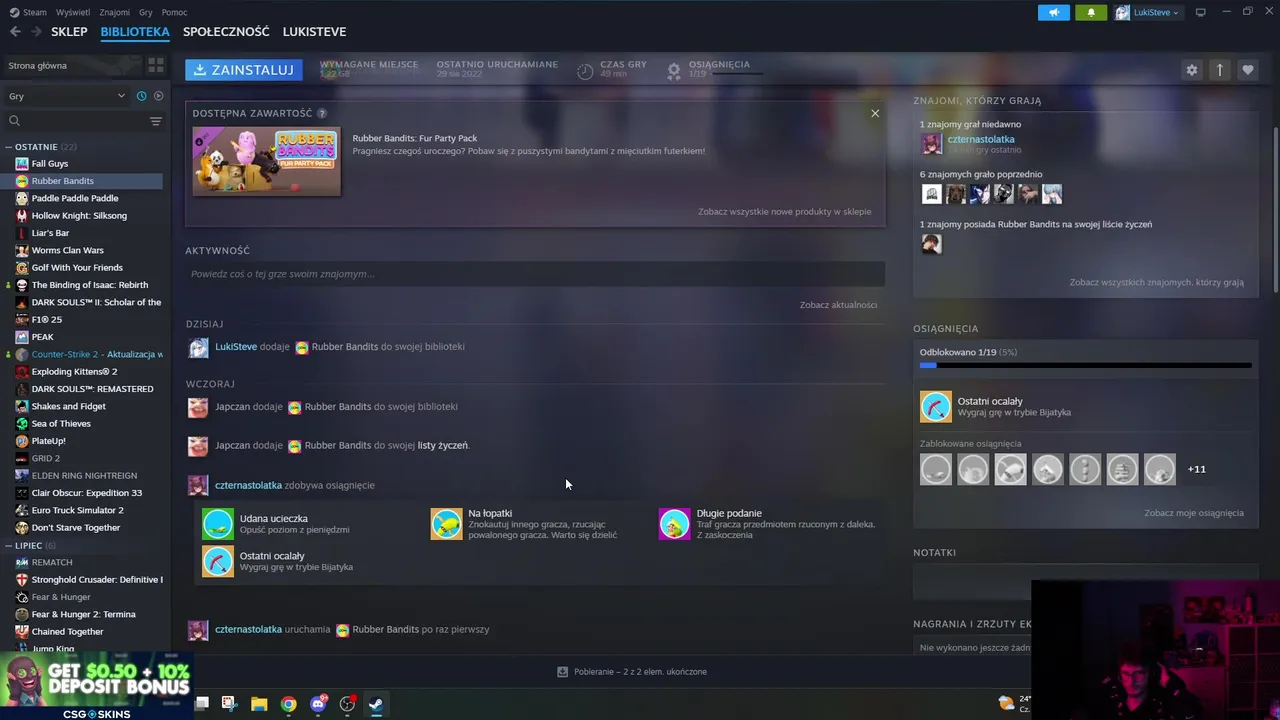Switch to the SPOŁECZNOŚĆ tab

[x=226, y=32]
